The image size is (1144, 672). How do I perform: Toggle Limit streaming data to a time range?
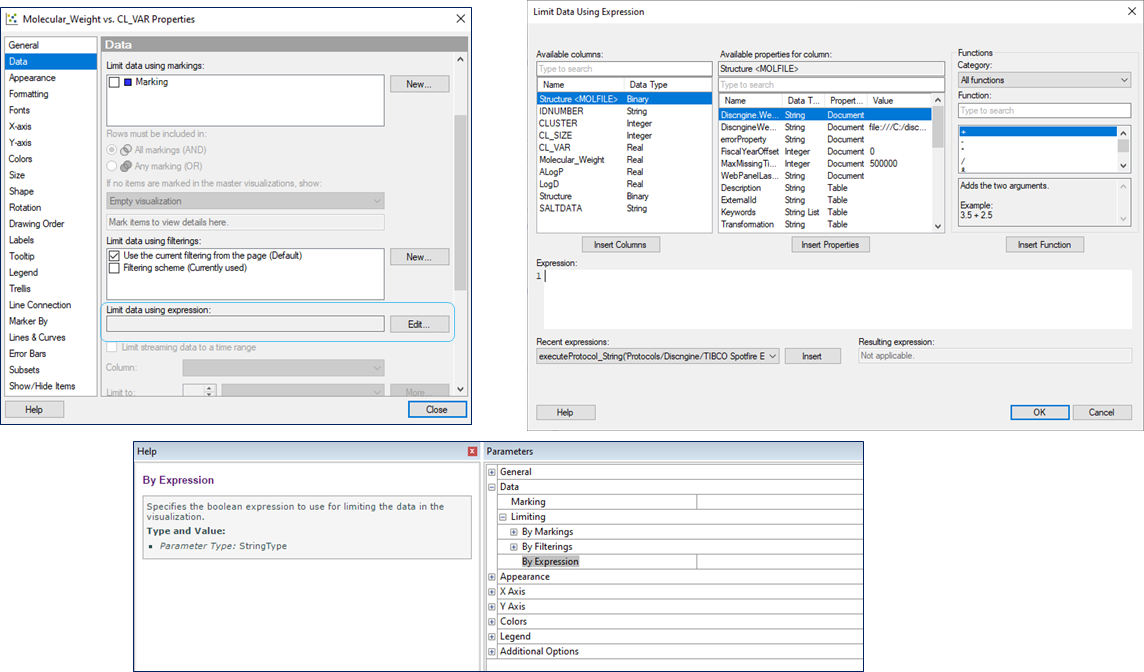(x=112, y=347)
